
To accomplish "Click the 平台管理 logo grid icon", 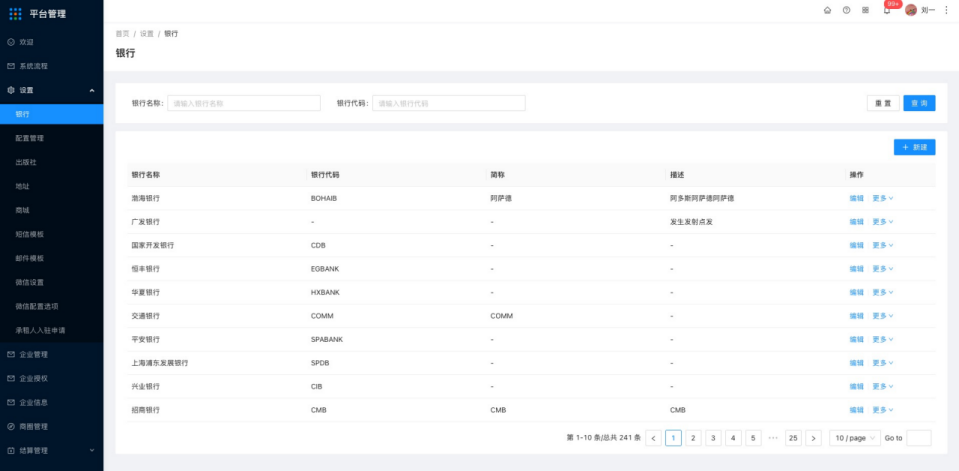I will 15,13.
